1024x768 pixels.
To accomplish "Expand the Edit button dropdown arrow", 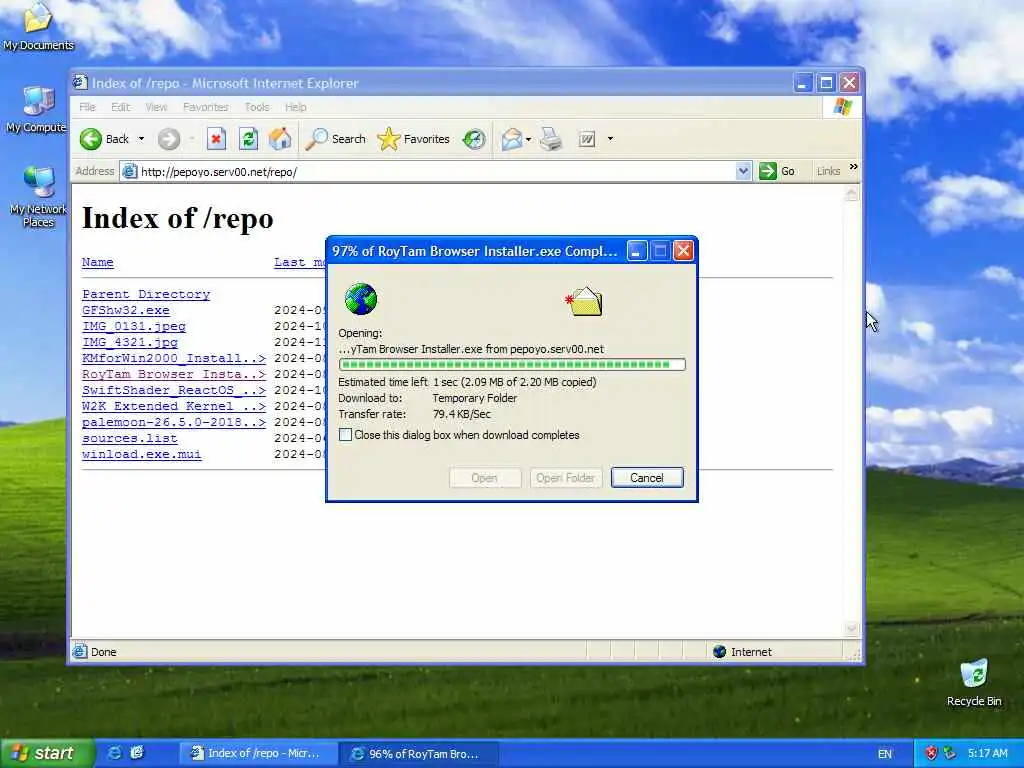I will [610, 139].
